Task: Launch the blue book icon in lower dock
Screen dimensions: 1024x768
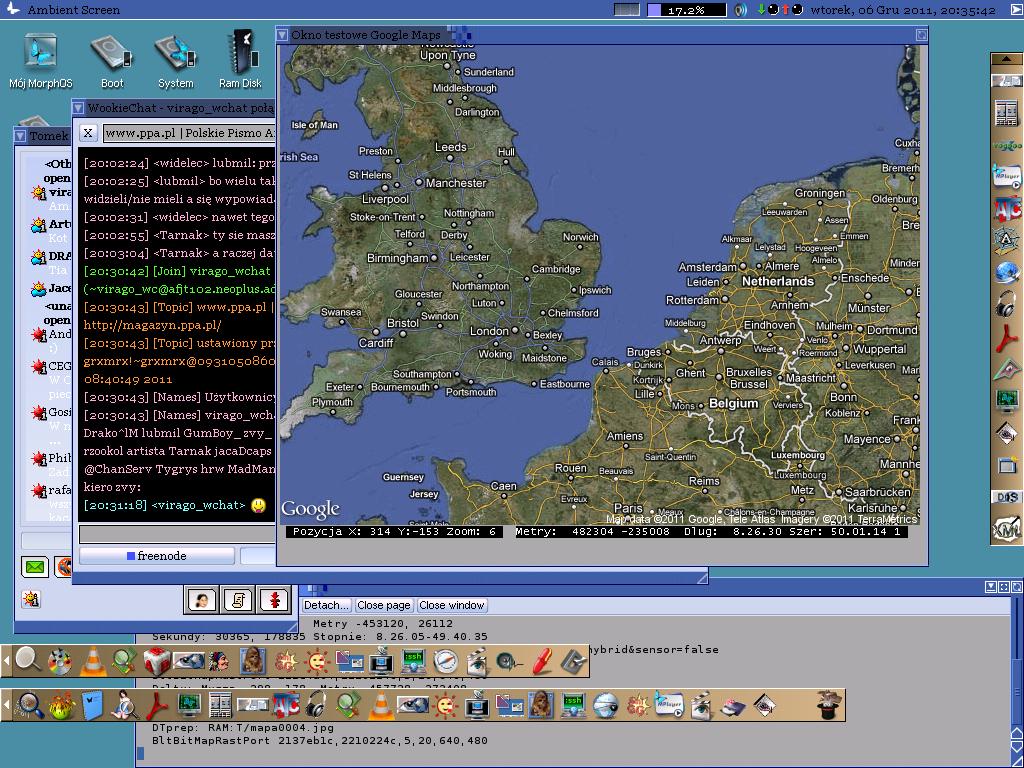Action: pos(92,706)
